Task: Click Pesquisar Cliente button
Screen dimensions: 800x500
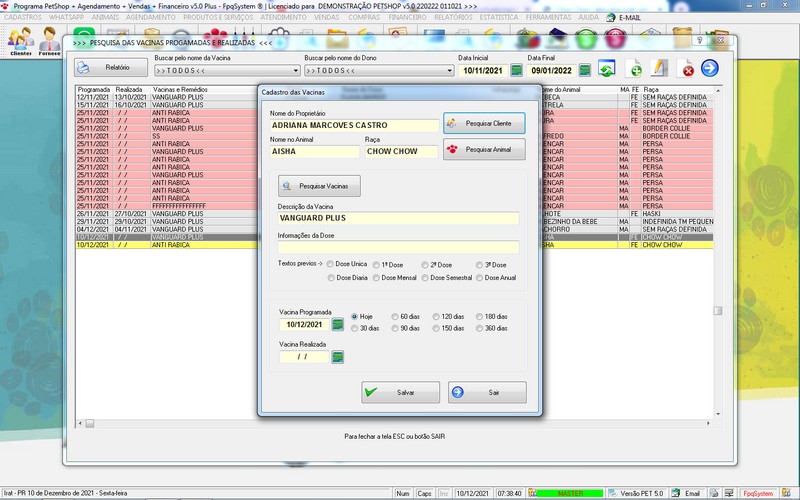Action: tap(484, 123)
